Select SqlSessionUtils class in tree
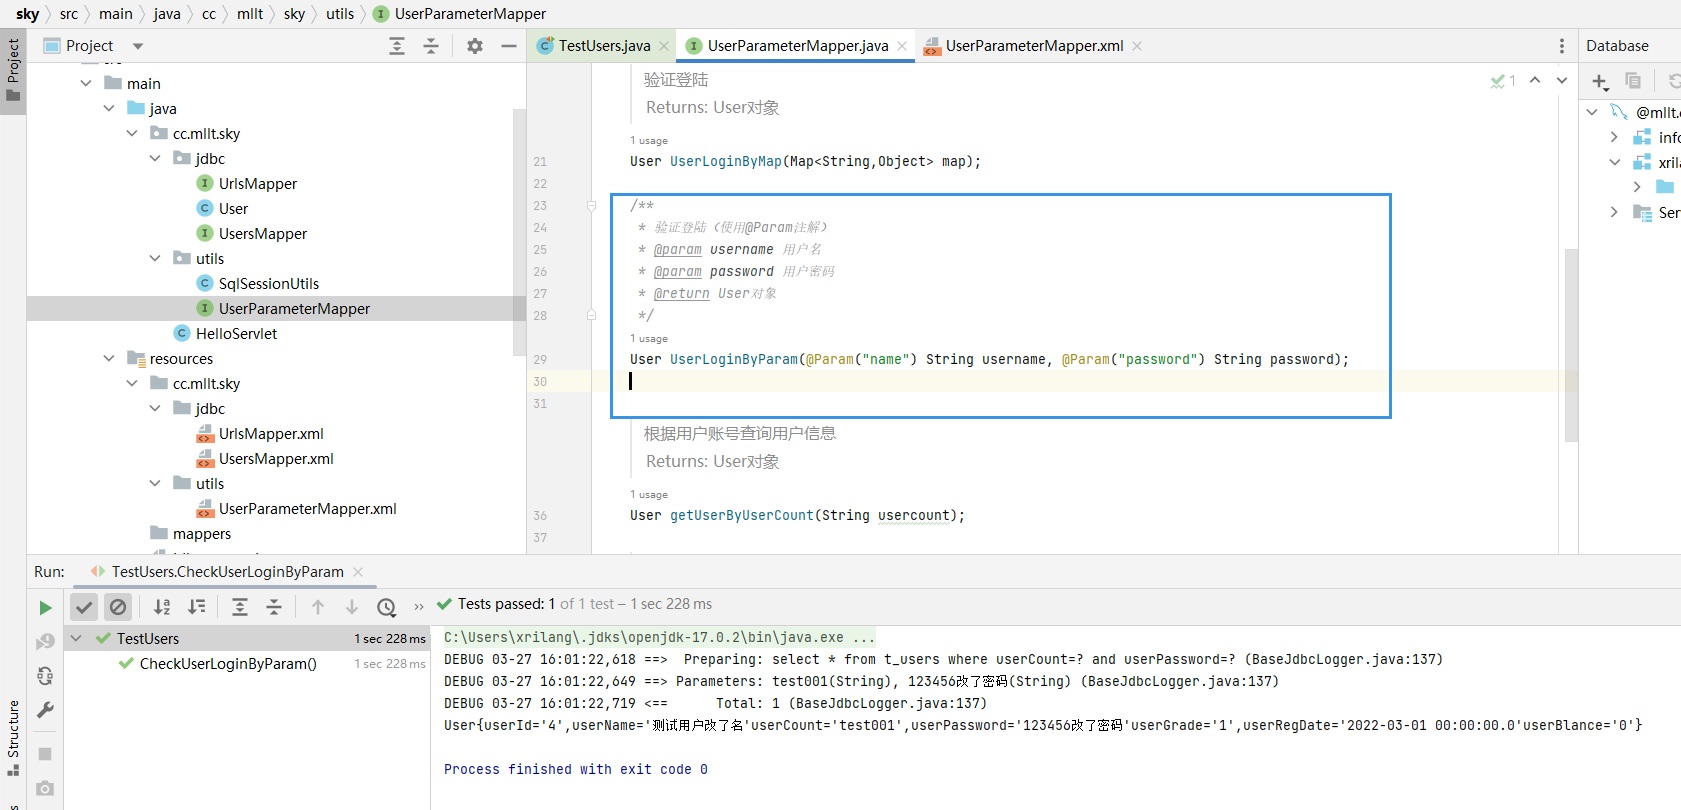This screenshot has width=1681, height=810. 269,283
